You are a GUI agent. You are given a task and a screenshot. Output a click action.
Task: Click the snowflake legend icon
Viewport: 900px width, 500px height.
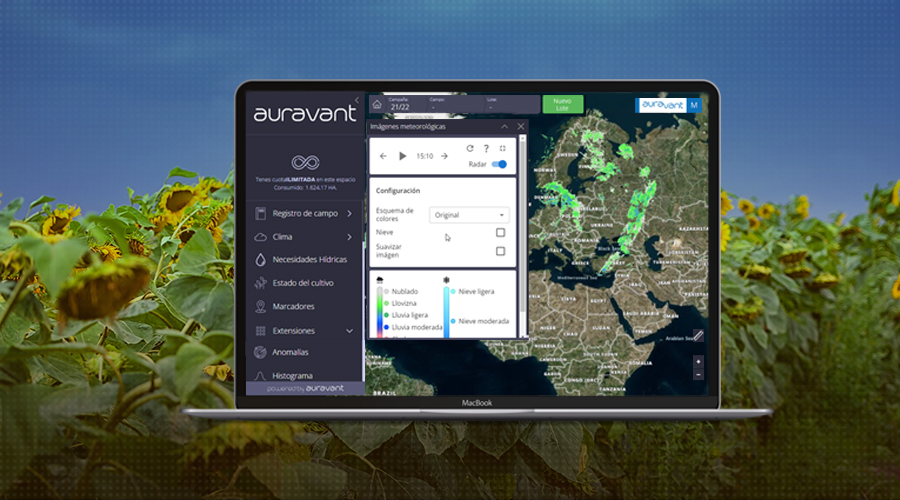pos(446,280)
